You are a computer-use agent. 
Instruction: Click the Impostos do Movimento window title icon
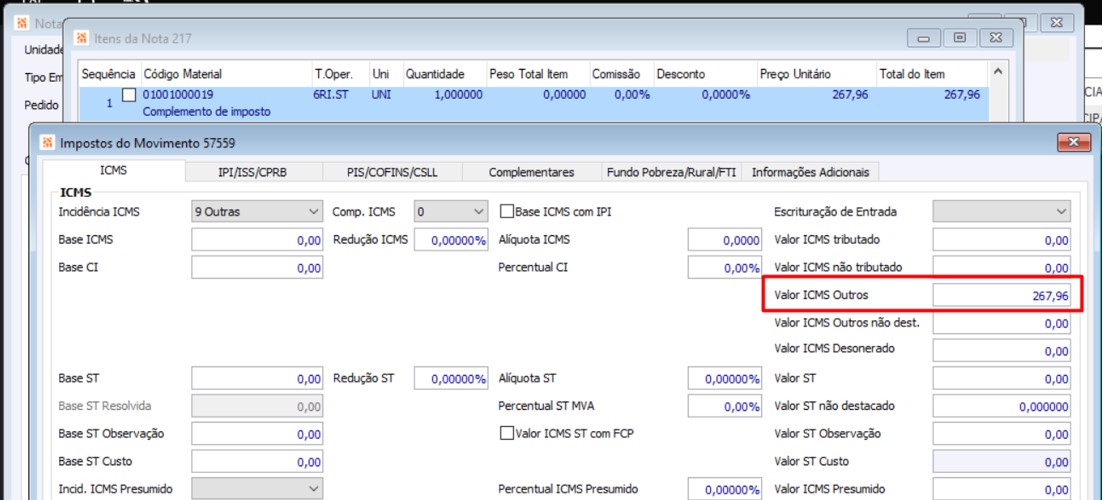(47, 143)
